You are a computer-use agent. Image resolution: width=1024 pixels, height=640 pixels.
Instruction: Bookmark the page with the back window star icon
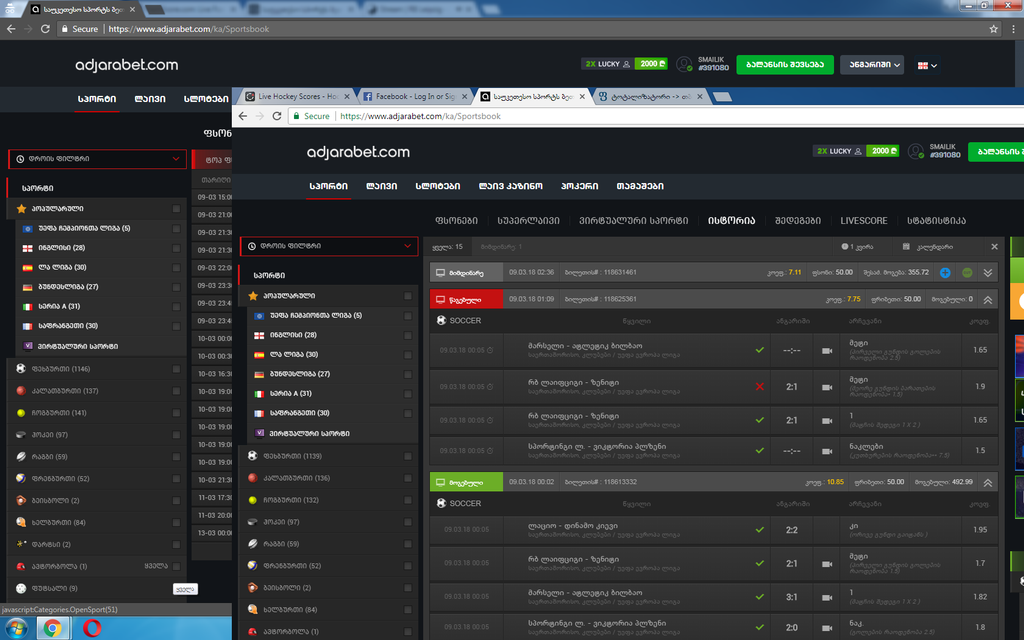pos(993,29)
